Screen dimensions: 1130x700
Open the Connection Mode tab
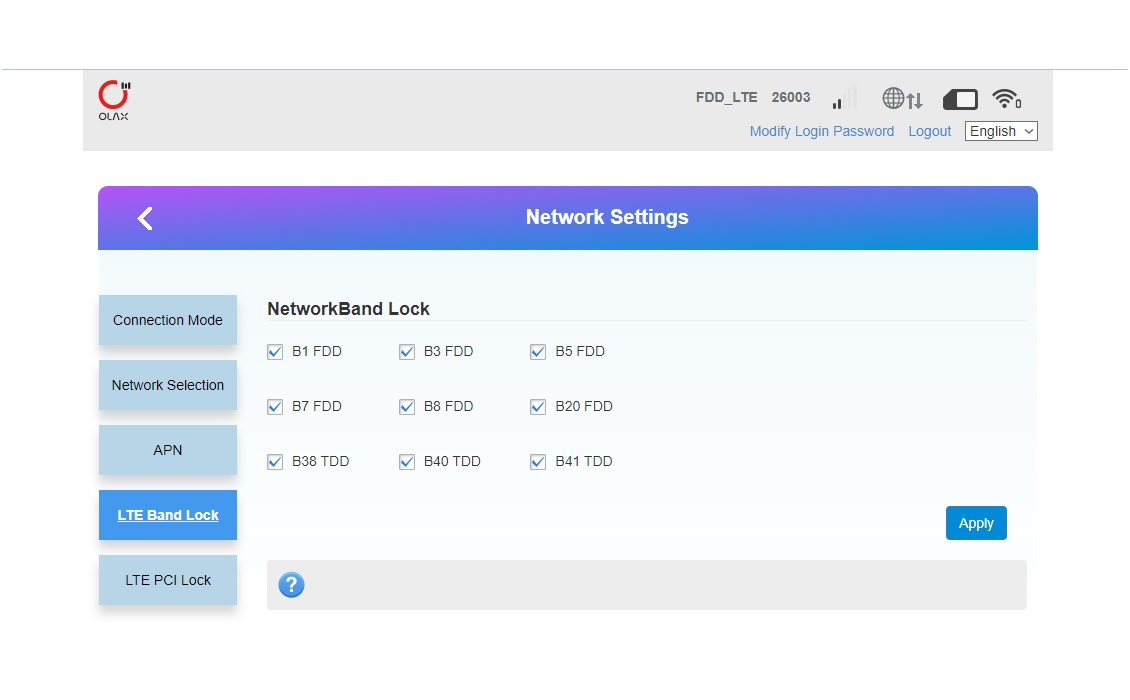[168, 320]
